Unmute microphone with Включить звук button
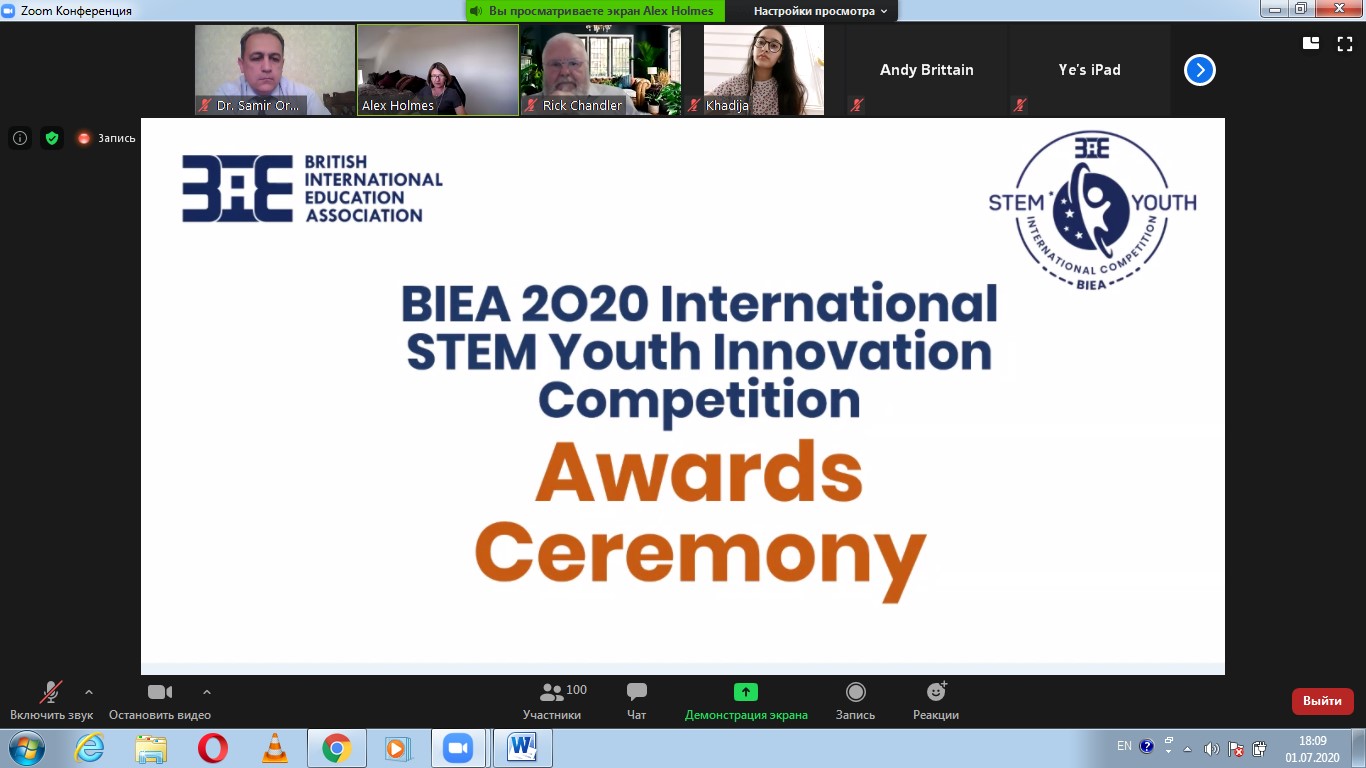This screenshot has width=1366, height=768. click(x=51, y=701)
